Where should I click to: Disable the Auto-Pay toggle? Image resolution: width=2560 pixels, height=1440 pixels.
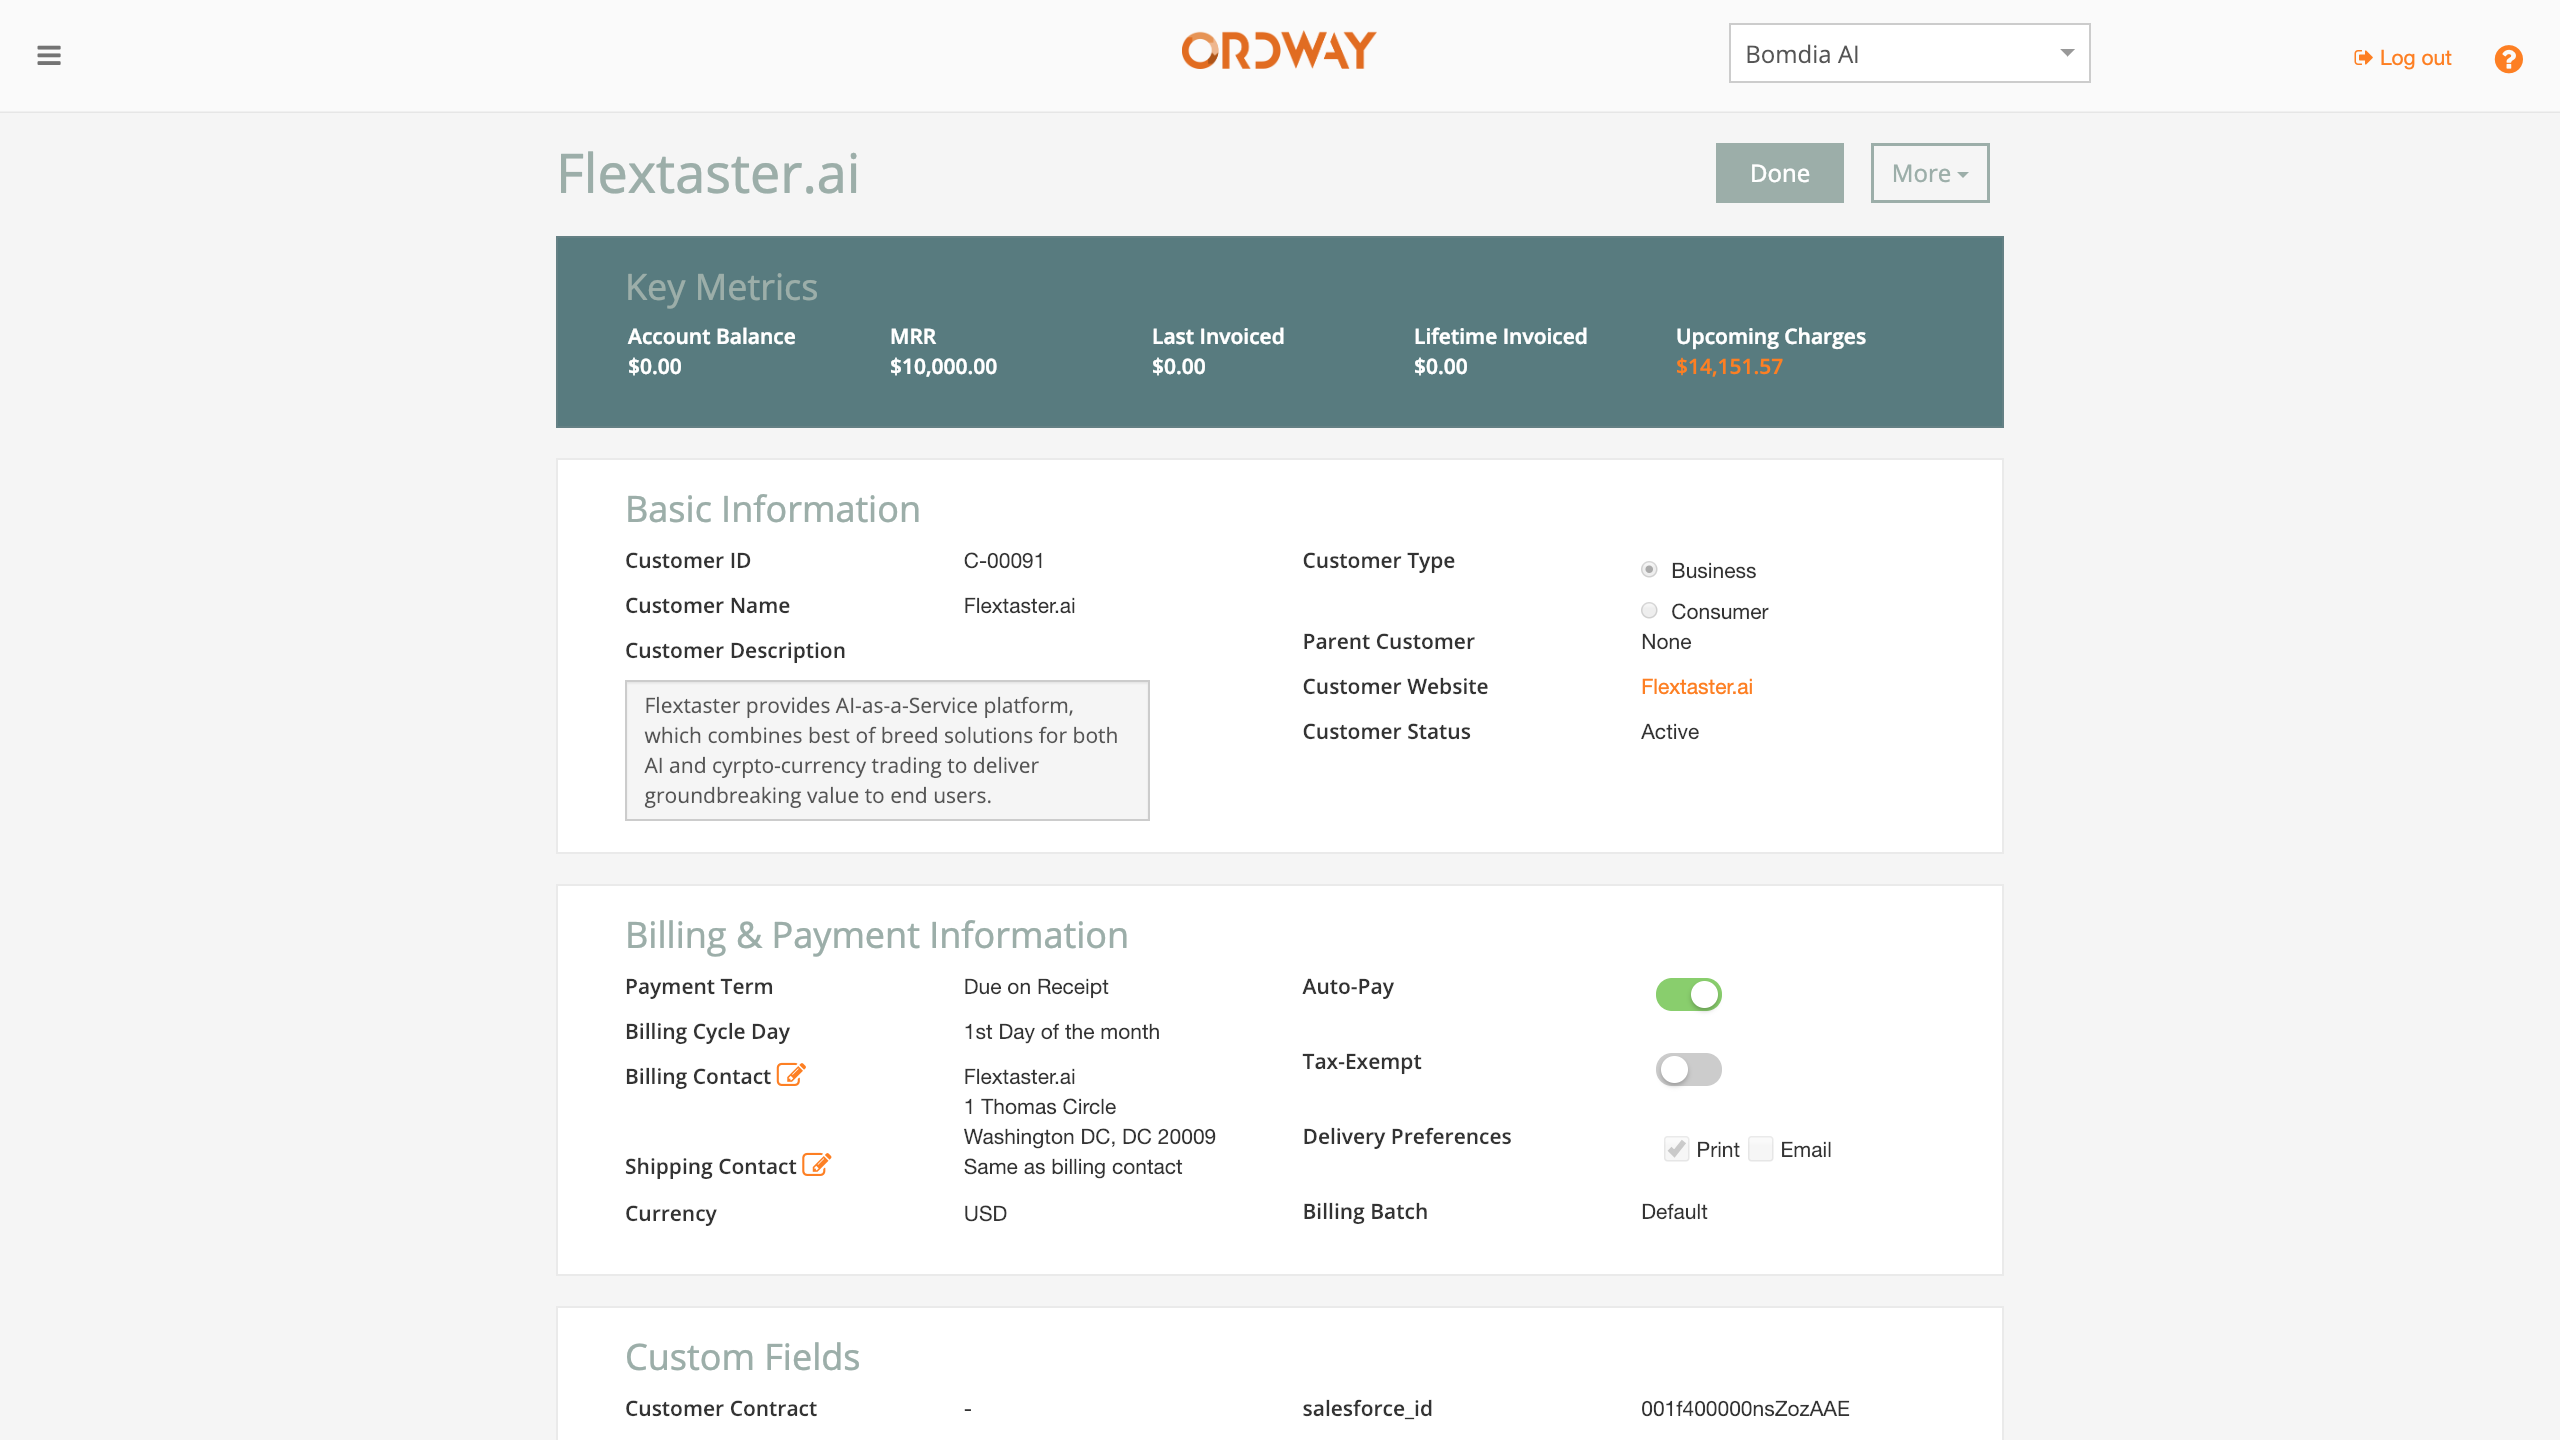coord(1688,994)
